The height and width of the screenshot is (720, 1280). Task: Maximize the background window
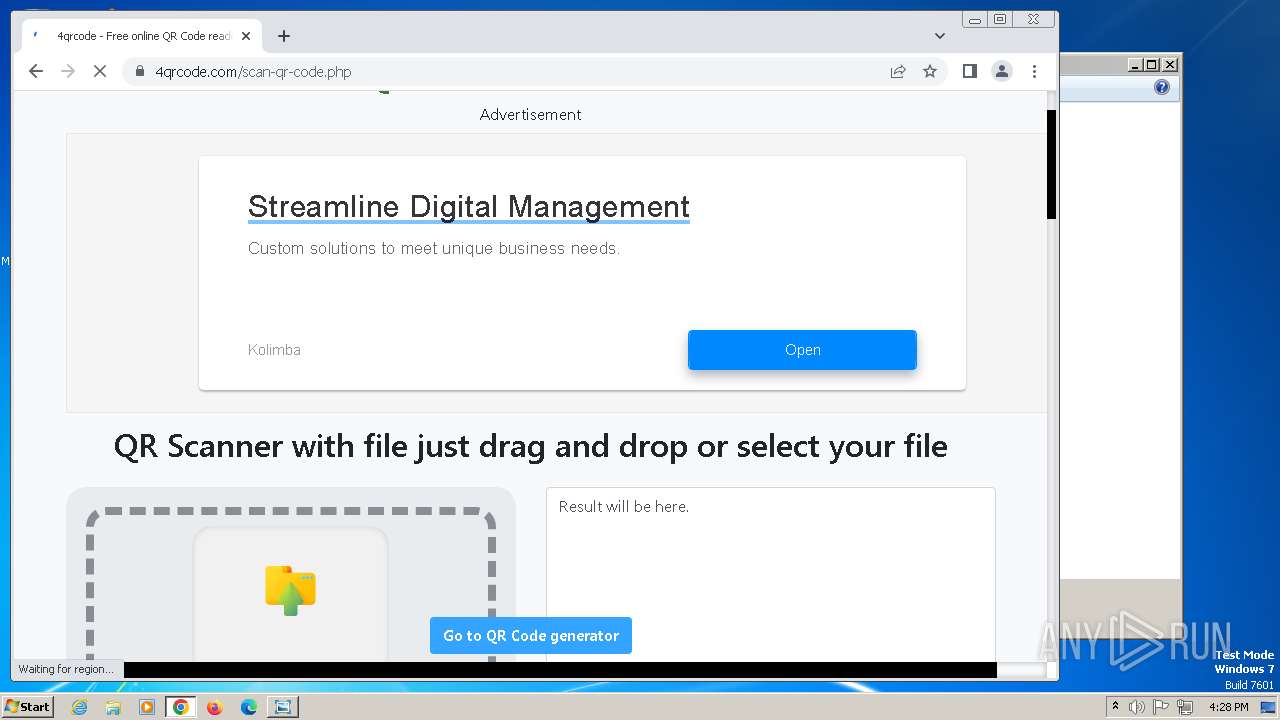click(x=1152, y=64)
